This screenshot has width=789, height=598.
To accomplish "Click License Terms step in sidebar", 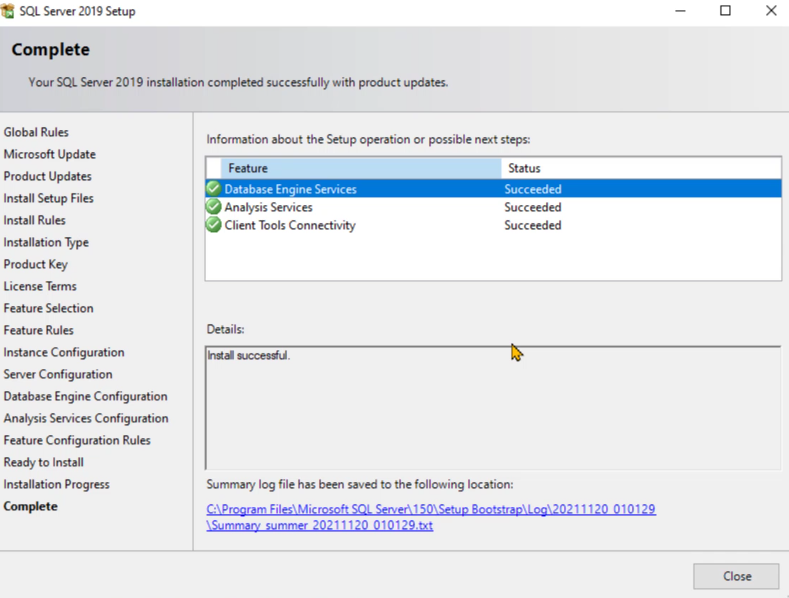I will click(40, 286).
